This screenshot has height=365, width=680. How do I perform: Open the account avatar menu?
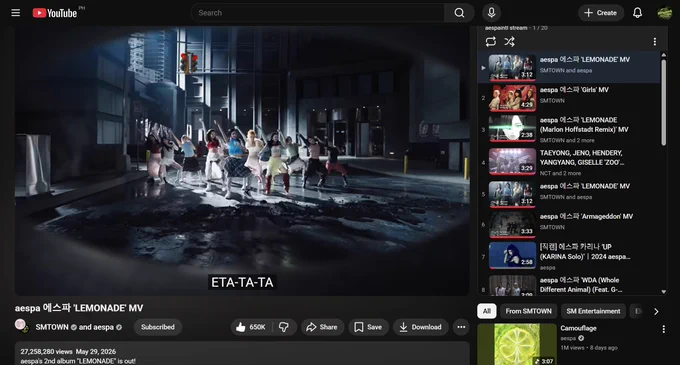[x=664, y=13]
